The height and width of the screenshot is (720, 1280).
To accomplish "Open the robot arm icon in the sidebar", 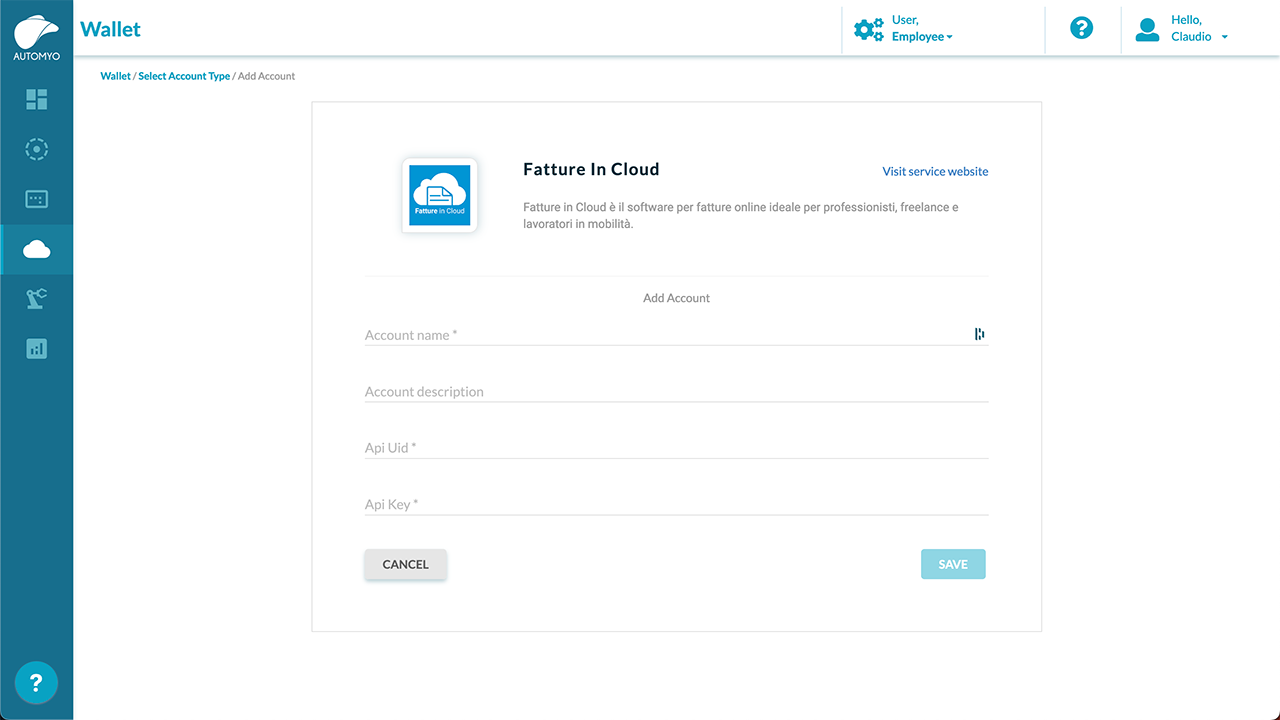I will click(37, 298).
